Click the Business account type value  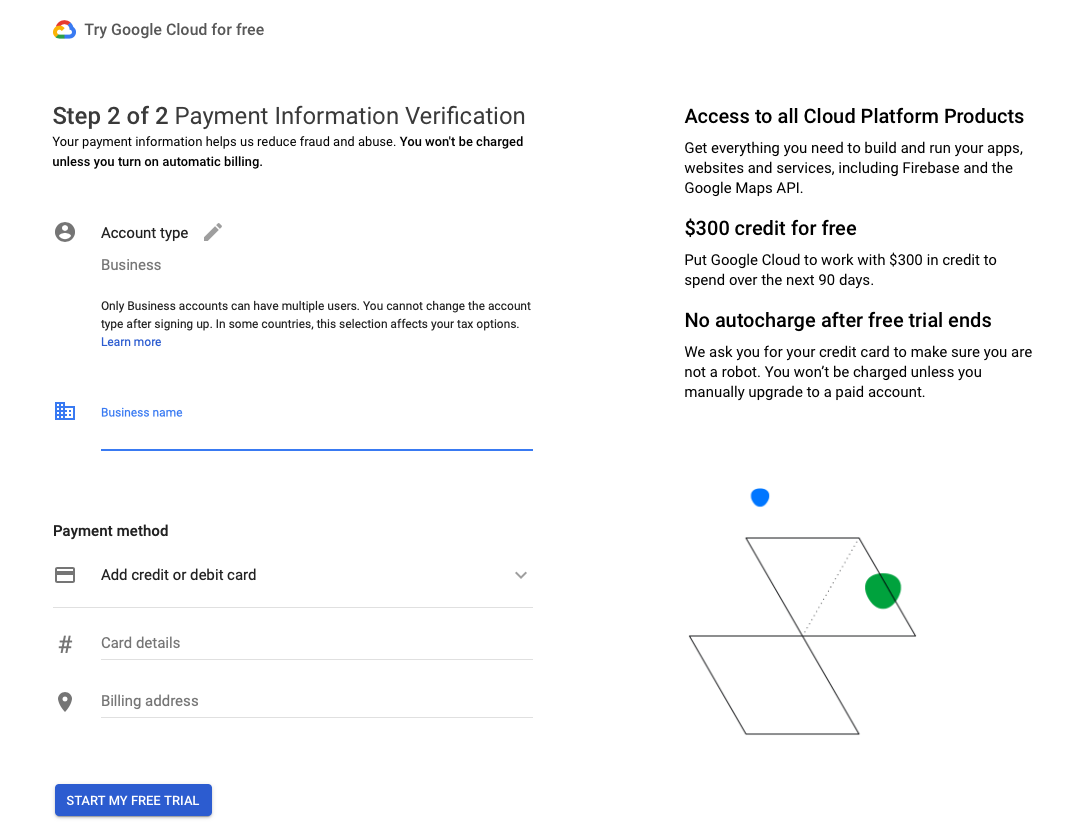point(131,265)
